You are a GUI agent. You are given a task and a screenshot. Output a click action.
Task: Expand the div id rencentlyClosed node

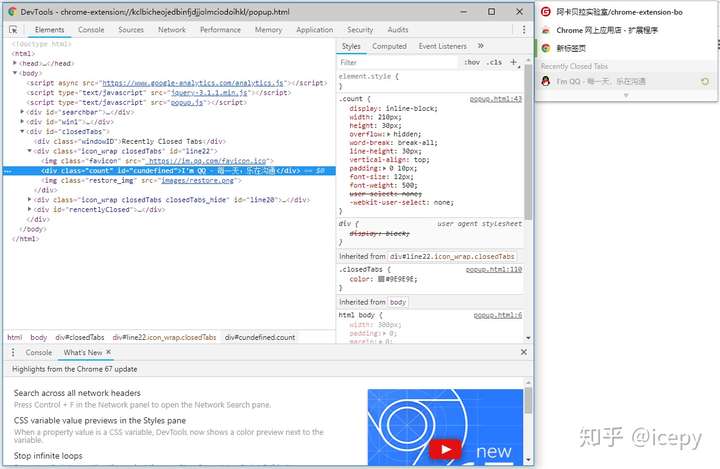coord(30,209)
